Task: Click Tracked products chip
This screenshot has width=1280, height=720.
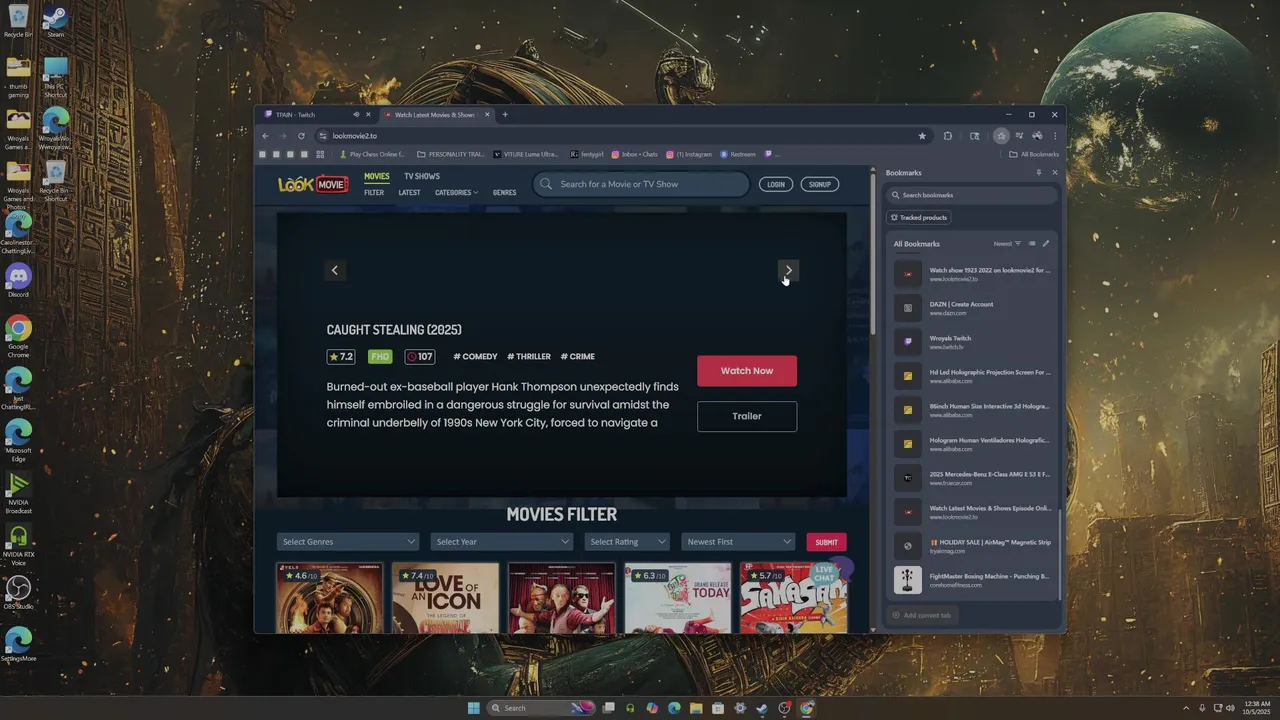Action: pyautogui.click(x=919, y=217)
